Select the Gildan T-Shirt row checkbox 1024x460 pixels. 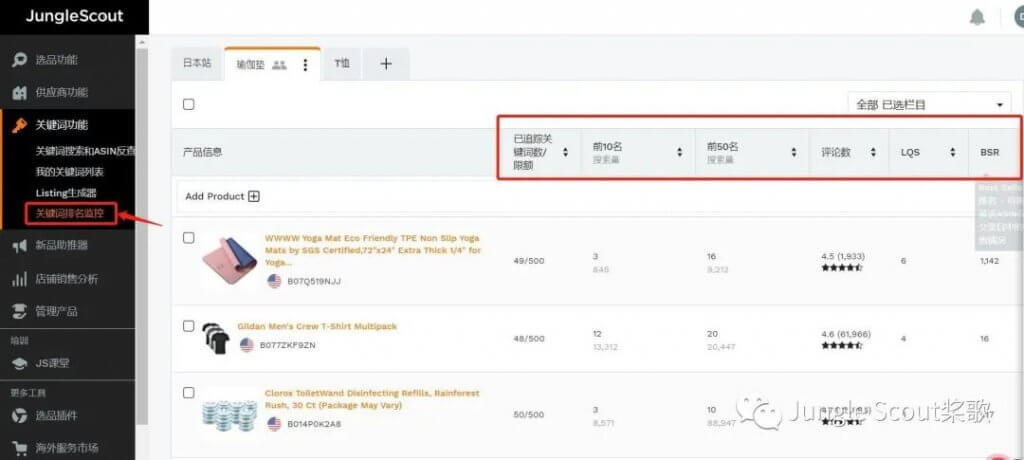click(189, 326)
